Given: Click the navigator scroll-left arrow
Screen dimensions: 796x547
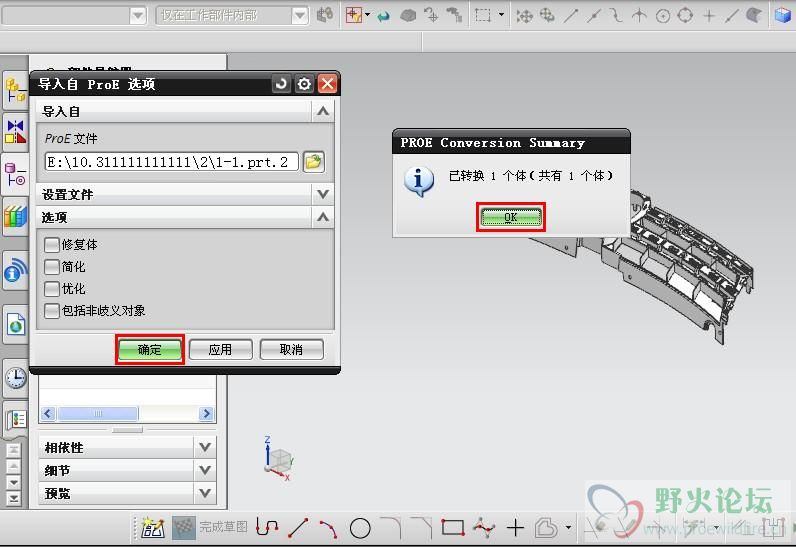Looking at the screenshot, I should point(48,414).
